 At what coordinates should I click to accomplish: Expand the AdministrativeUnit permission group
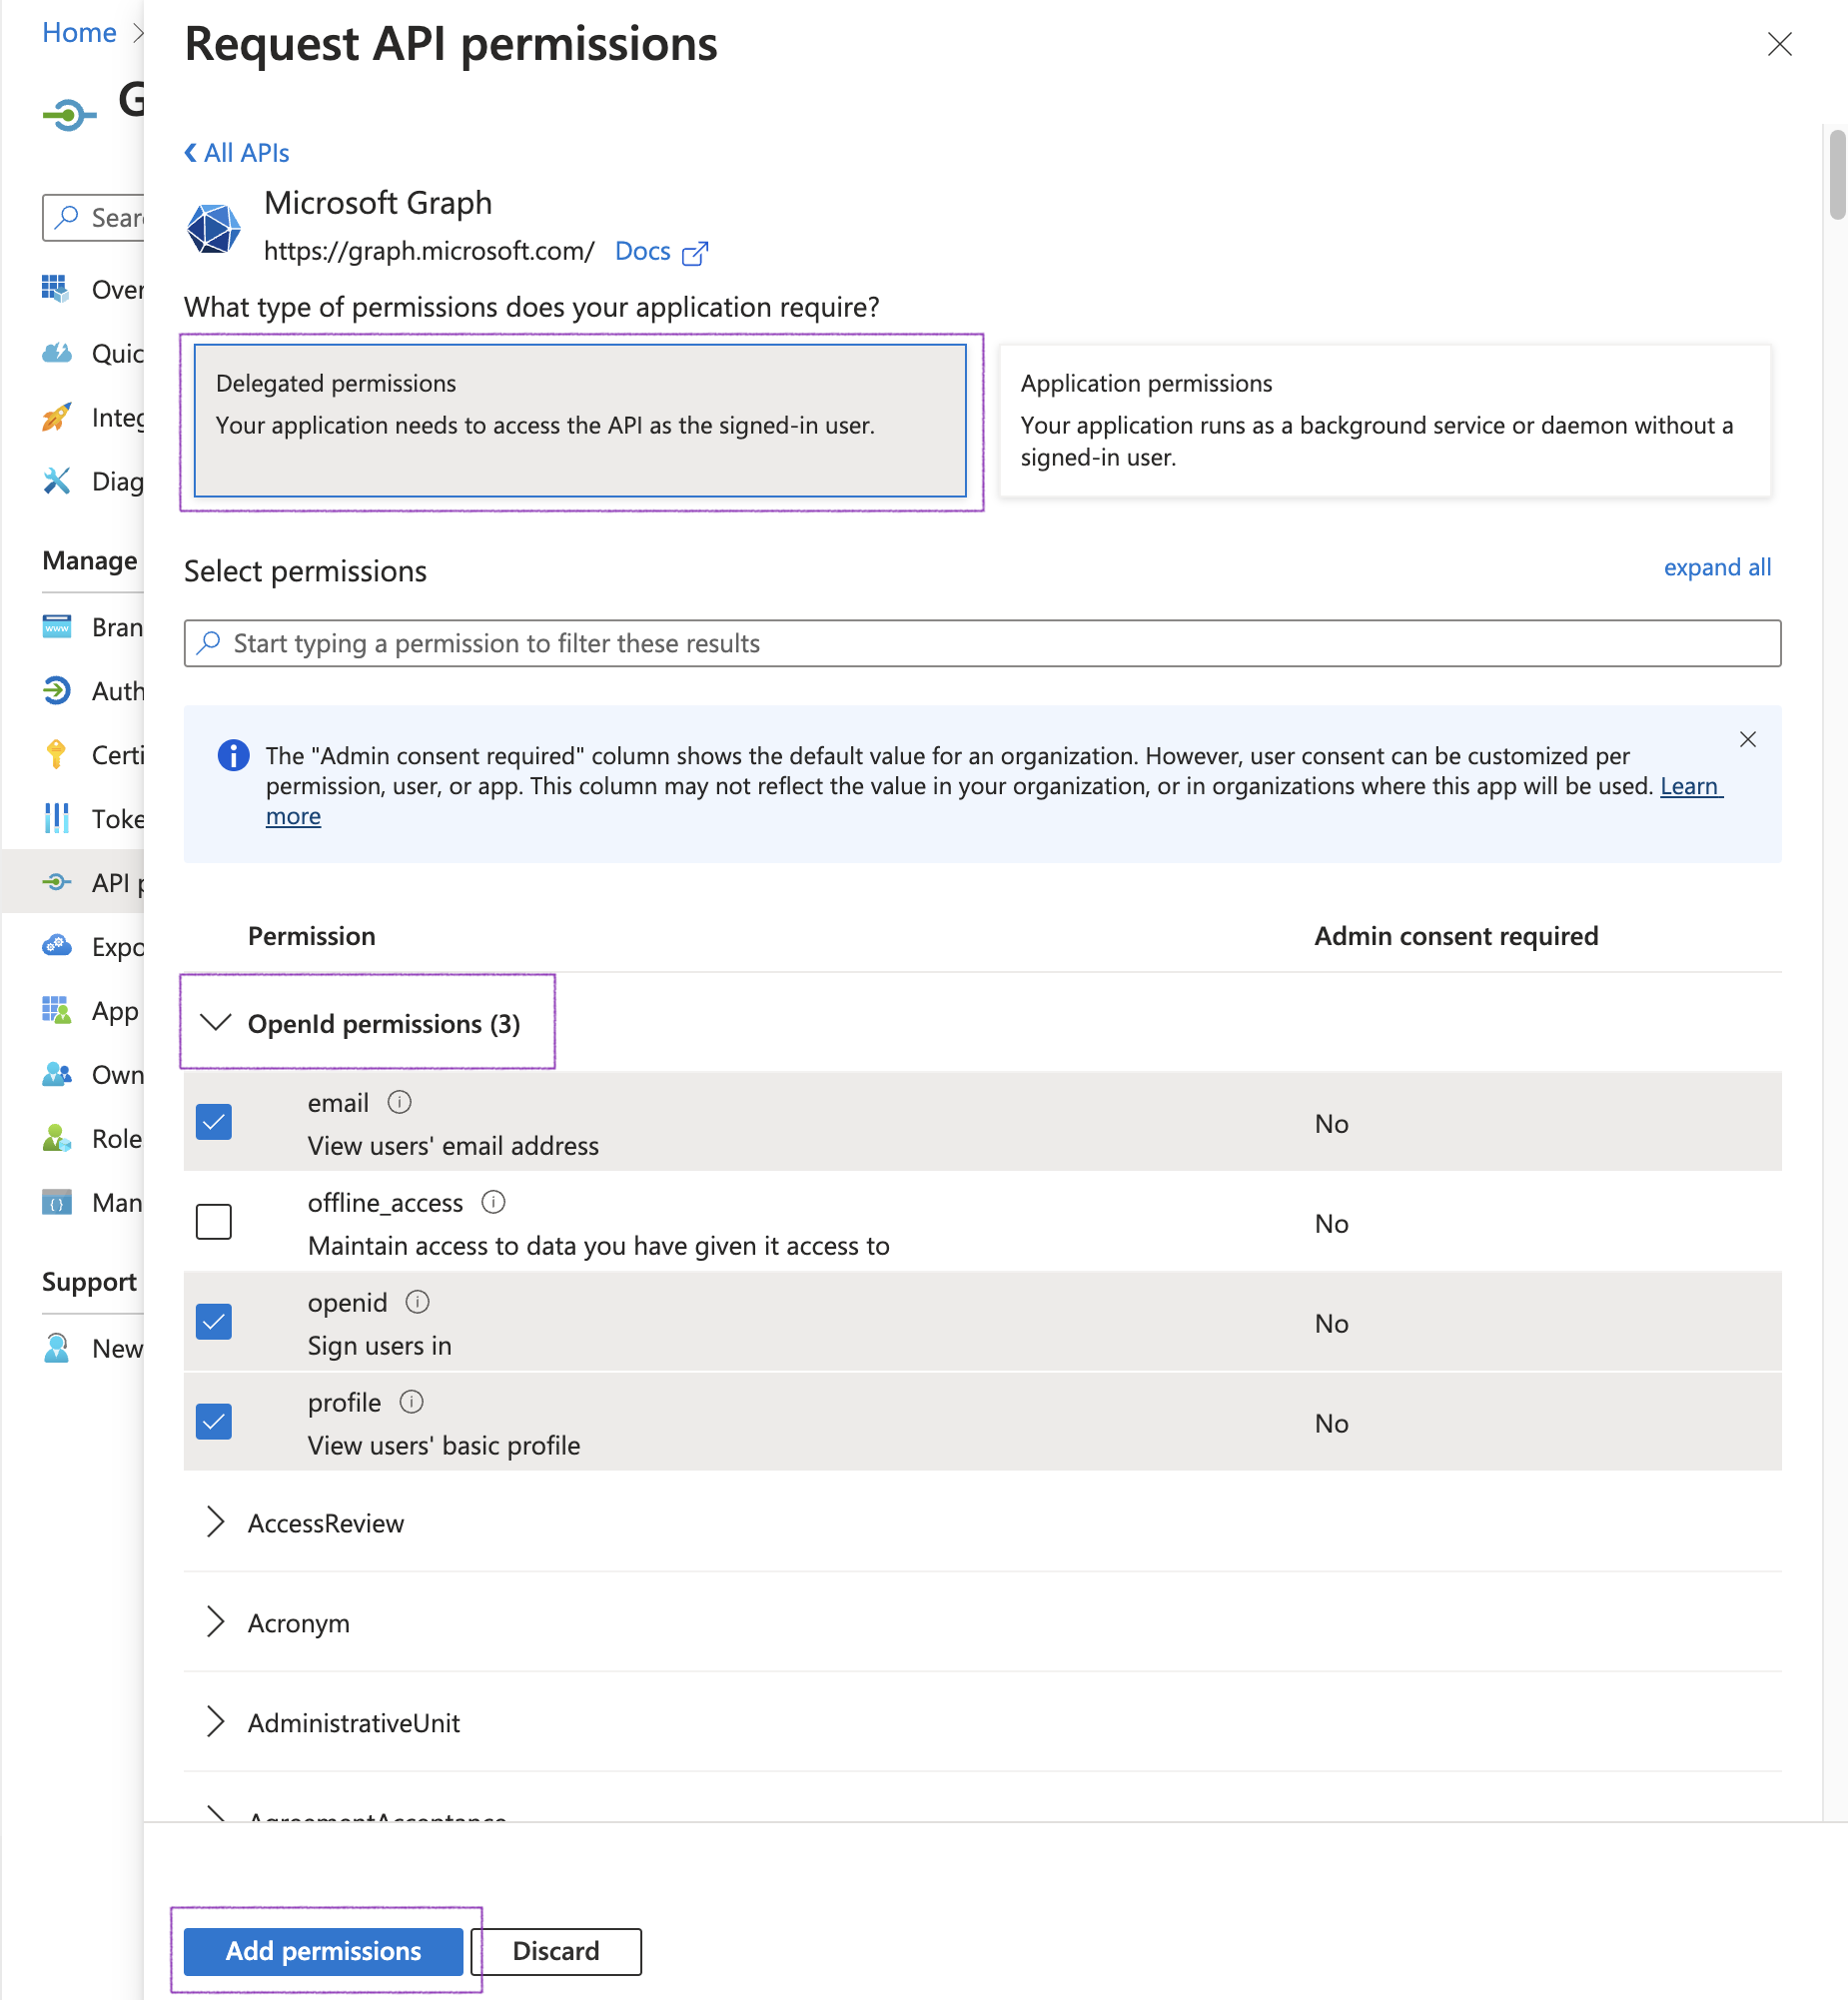pyautogui.click(x=216, y=1723)
